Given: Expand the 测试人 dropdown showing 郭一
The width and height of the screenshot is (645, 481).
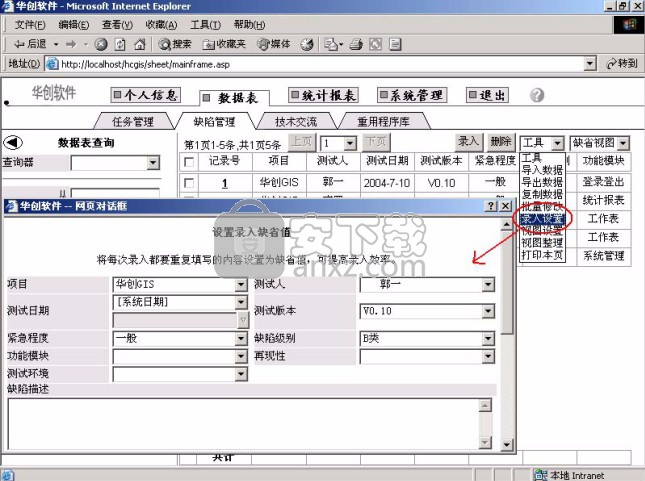Looking at the screenshot, I should [488, 284].
